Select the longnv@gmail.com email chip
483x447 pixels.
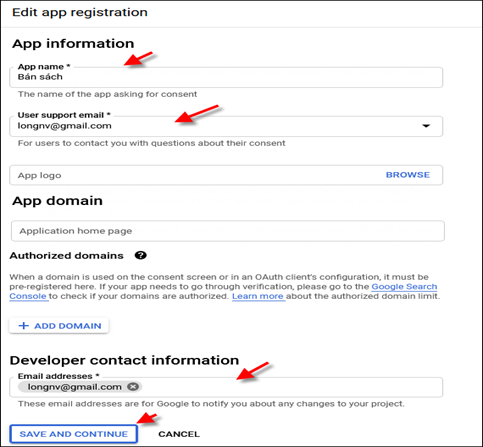coord(75,387)
